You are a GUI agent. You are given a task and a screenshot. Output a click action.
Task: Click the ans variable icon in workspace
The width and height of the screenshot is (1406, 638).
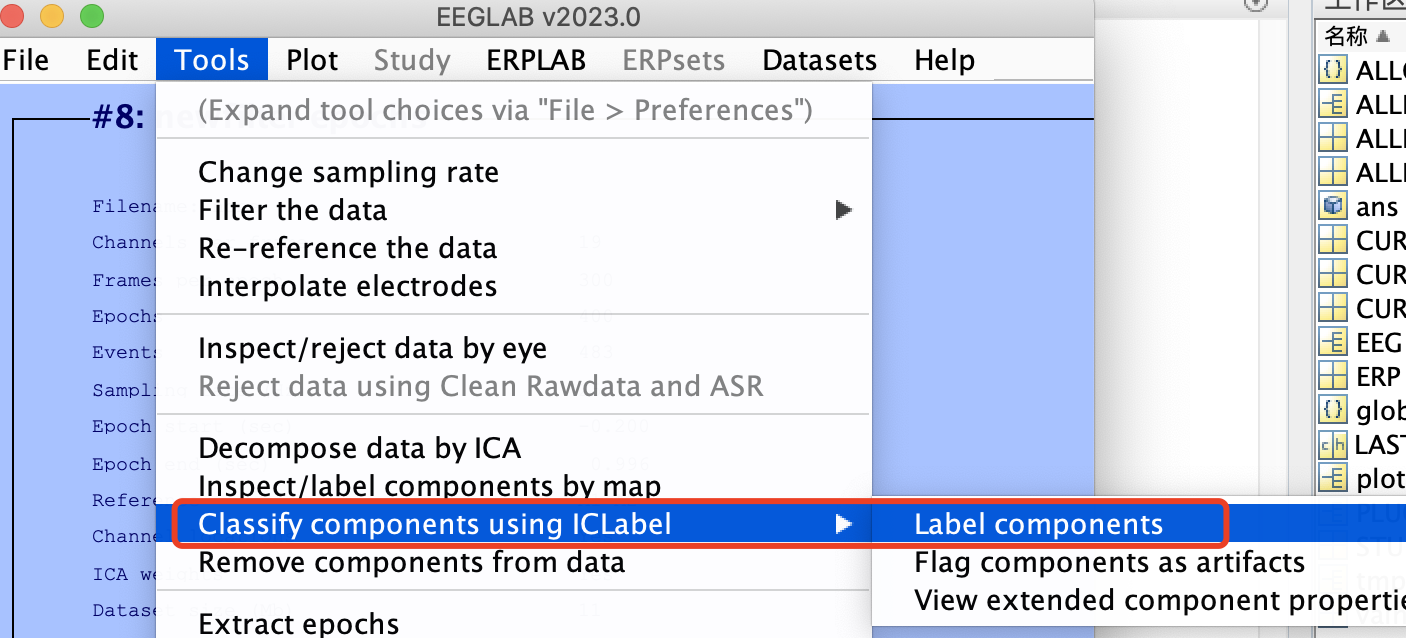pos(1332,207)
